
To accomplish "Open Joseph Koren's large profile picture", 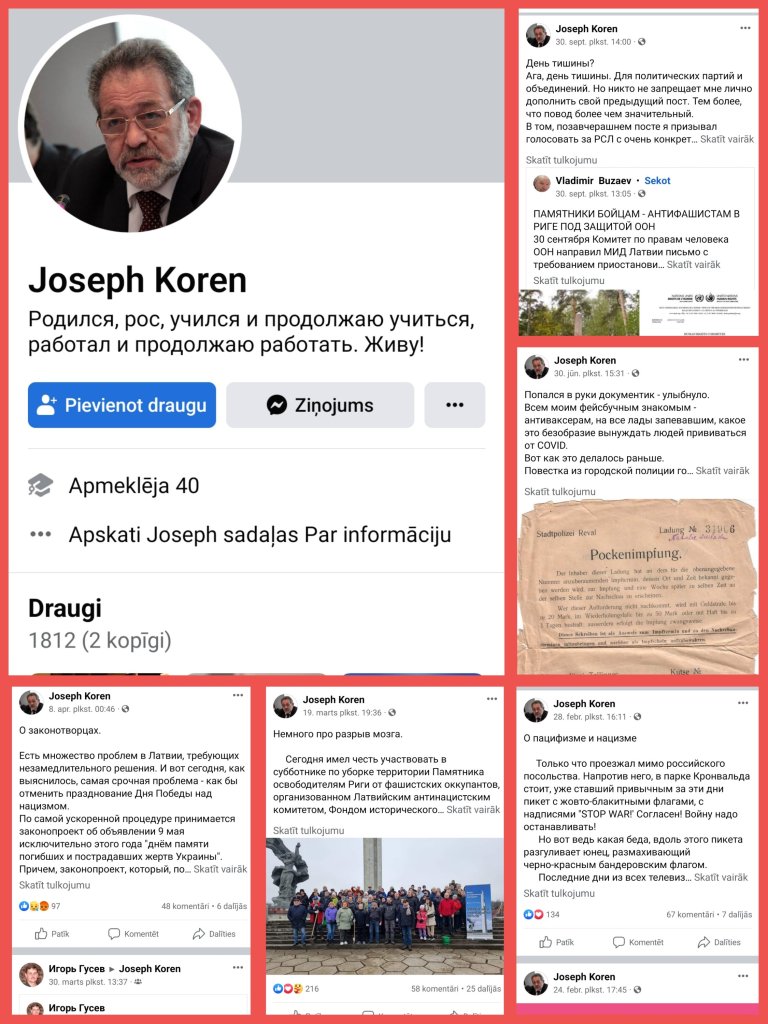I will pos(130,124).
